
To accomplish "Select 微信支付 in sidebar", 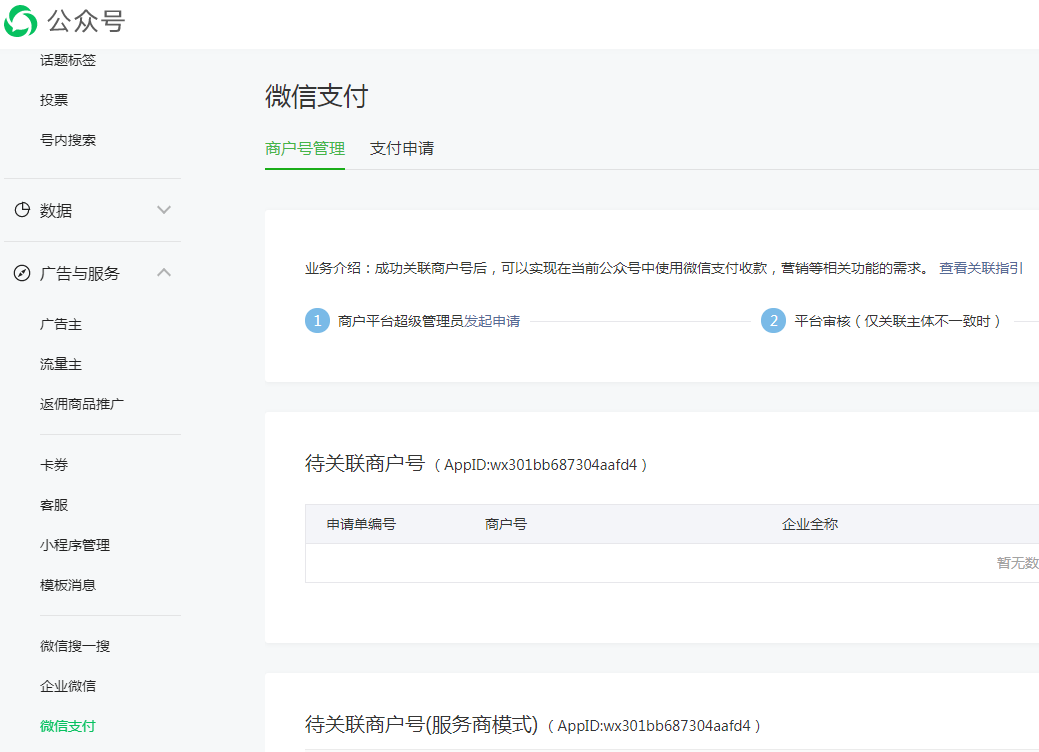I will click(x=68, y=726).
